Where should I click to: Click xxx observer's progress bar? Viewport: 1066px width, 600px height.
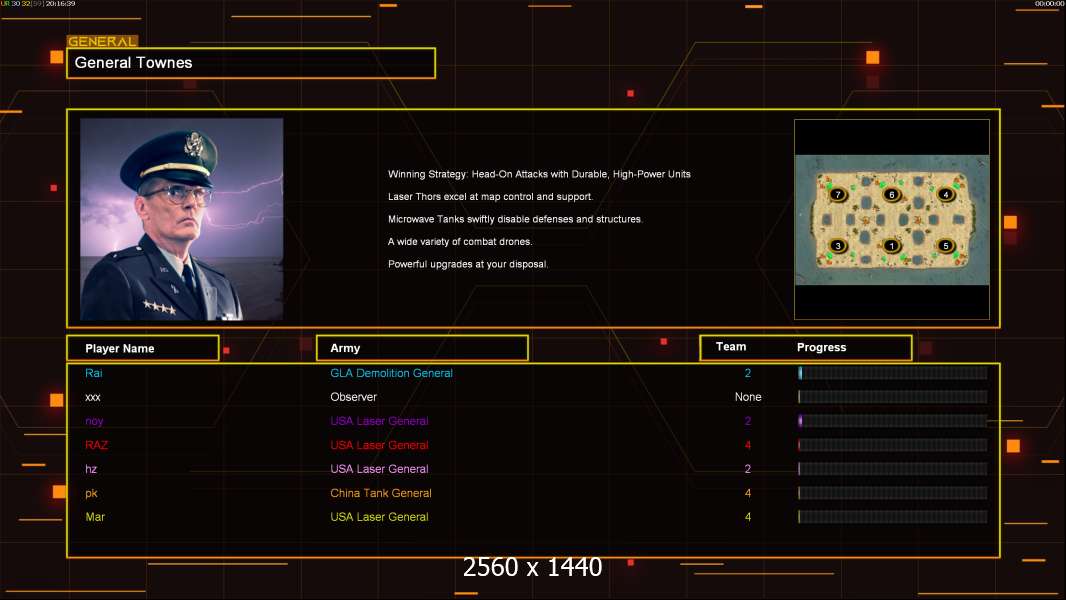tap(893, 397)
